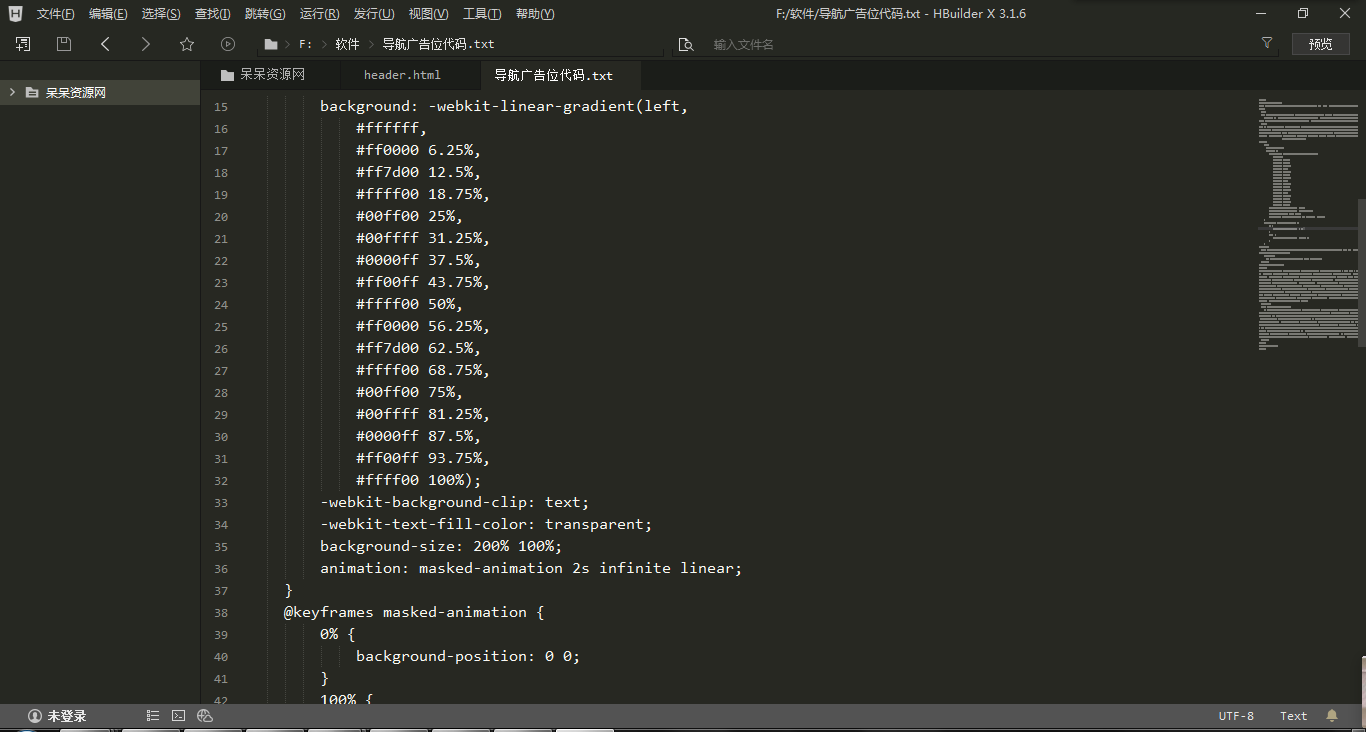Image resolution: width=1366 pixels, height=732 pixels.
Task: Open the 跳转(G) menu
Action: (265, 14)
